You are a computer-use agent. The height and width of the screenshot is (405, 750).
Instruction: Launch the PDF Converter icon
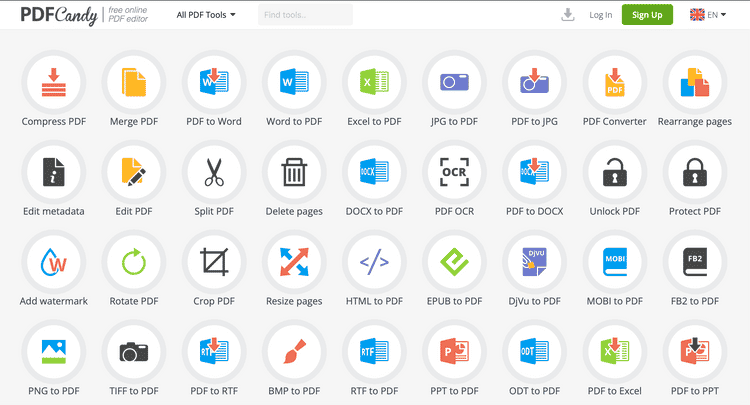615,82
